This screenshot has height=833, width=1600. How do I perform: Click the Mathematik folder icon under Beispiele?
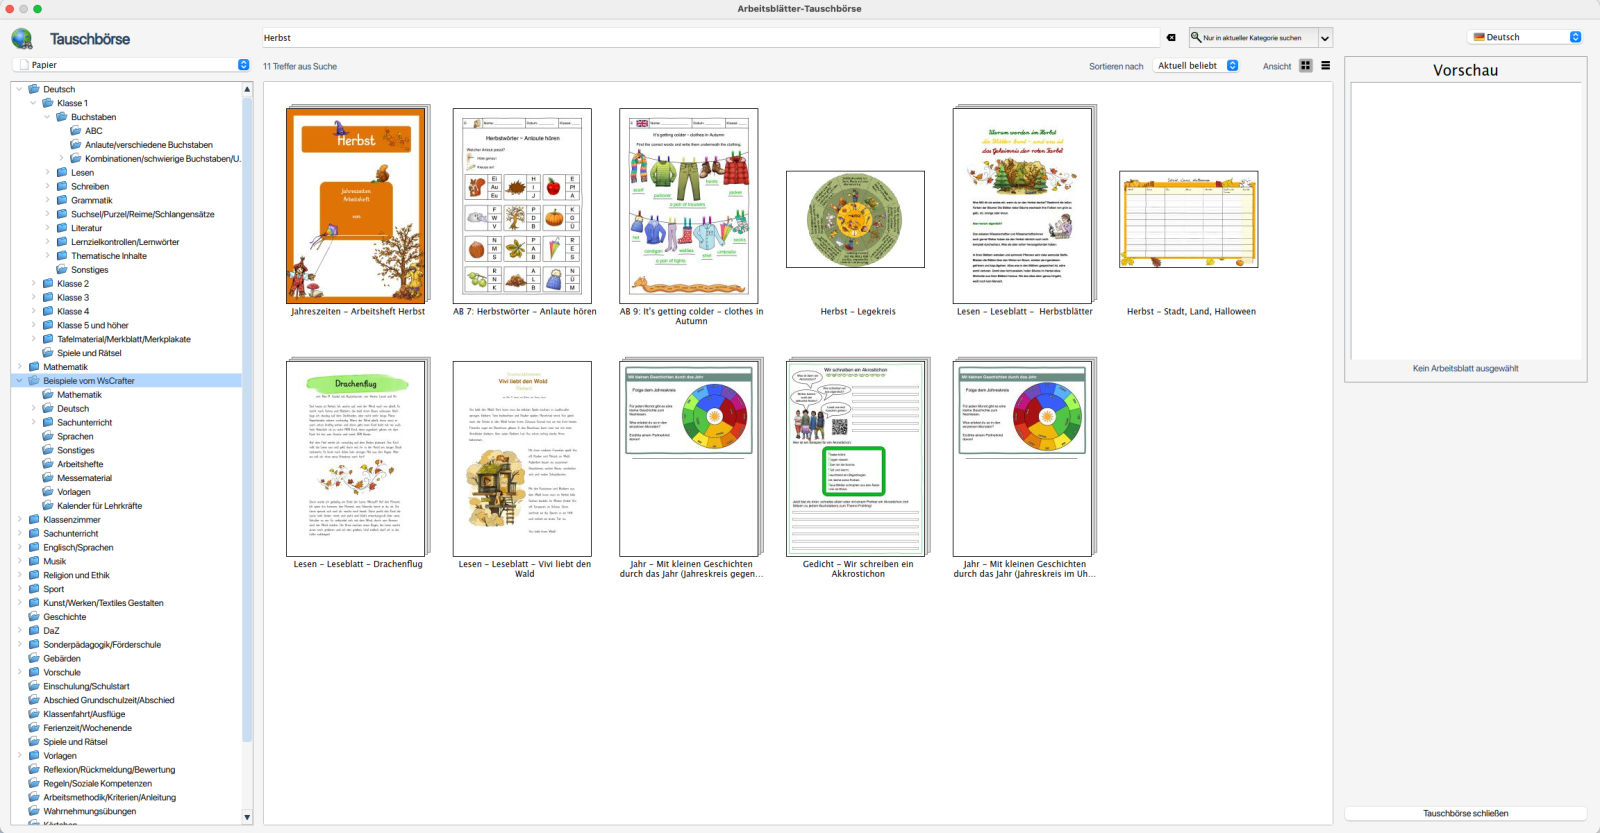pyautogui.click(x=48, y=395)
